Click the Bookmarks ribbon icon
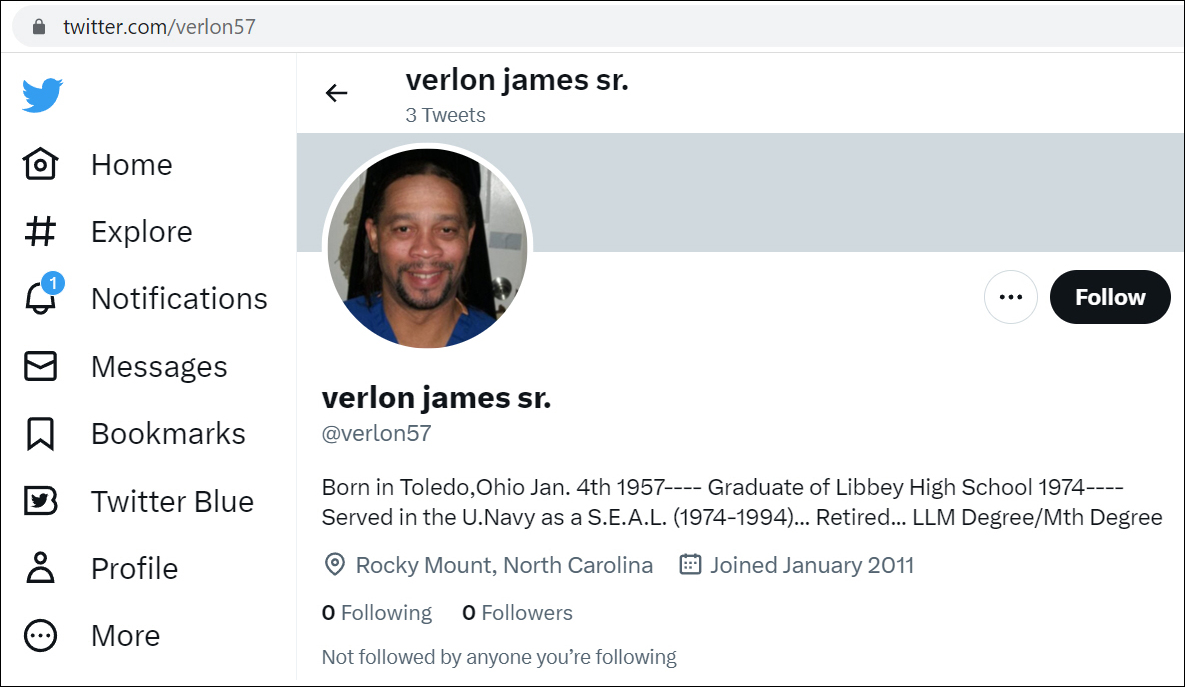1185x687 pixels. coord(41,434)
